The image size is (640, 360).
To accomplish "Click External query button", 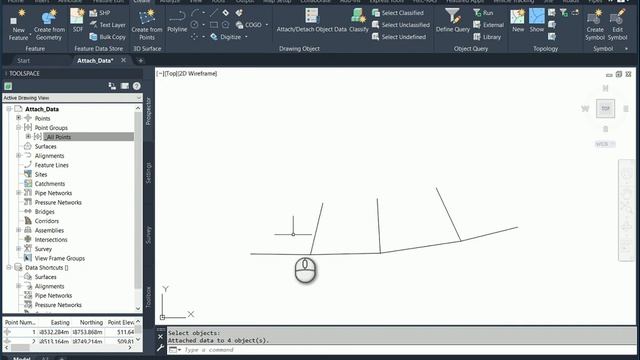I will pos(489,25).
